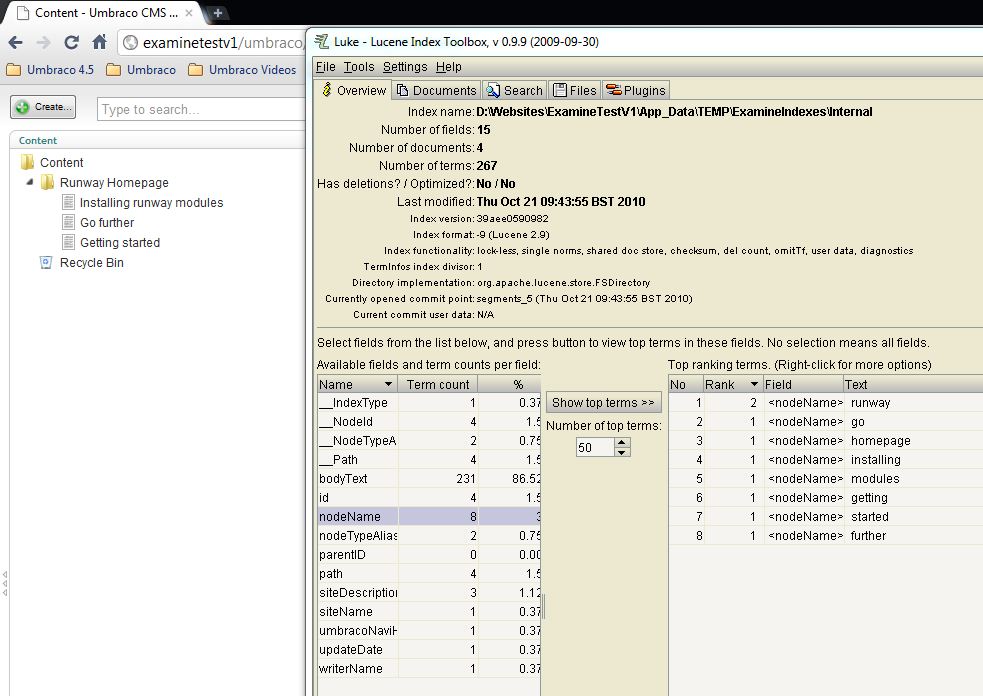This screenshot has width=983, height=696.
Task: Decrease the number of top terms
Action: 621,452
